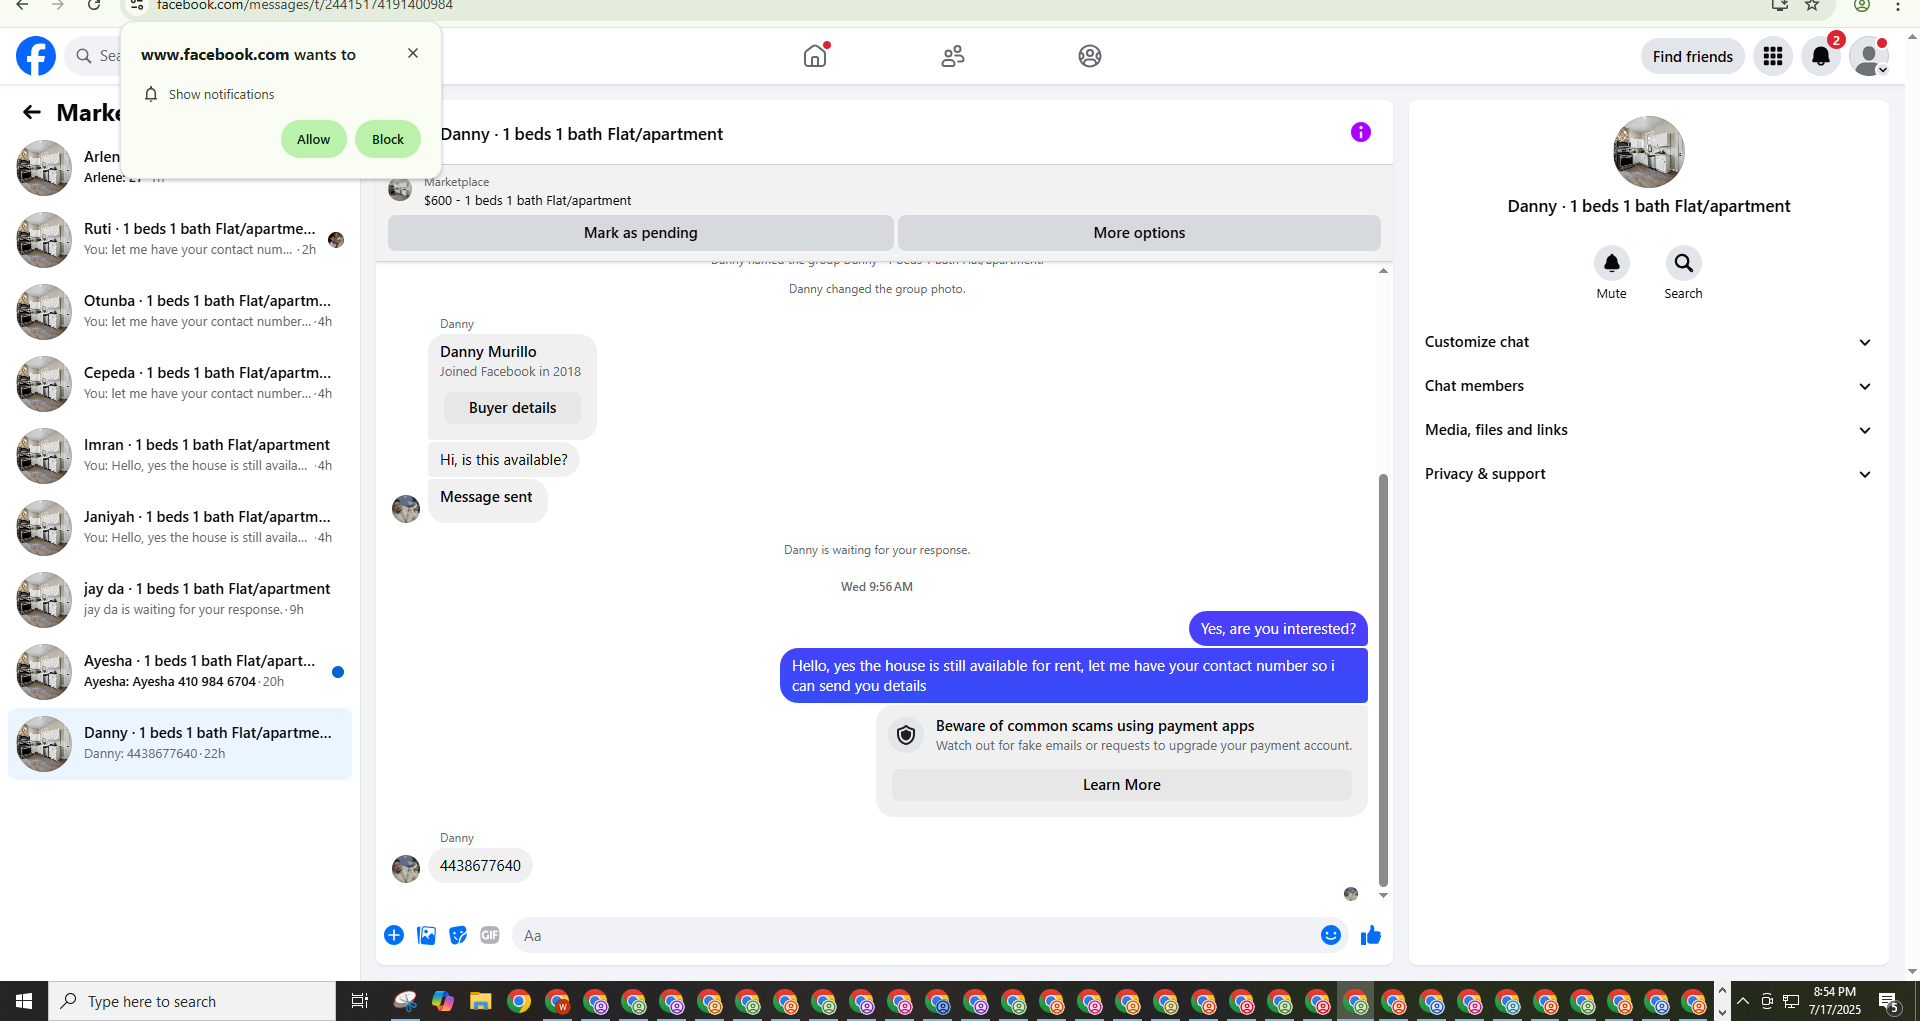Attach a photo with the image icon
Screen dimensions: 1920x1021
tap(426, 935)
